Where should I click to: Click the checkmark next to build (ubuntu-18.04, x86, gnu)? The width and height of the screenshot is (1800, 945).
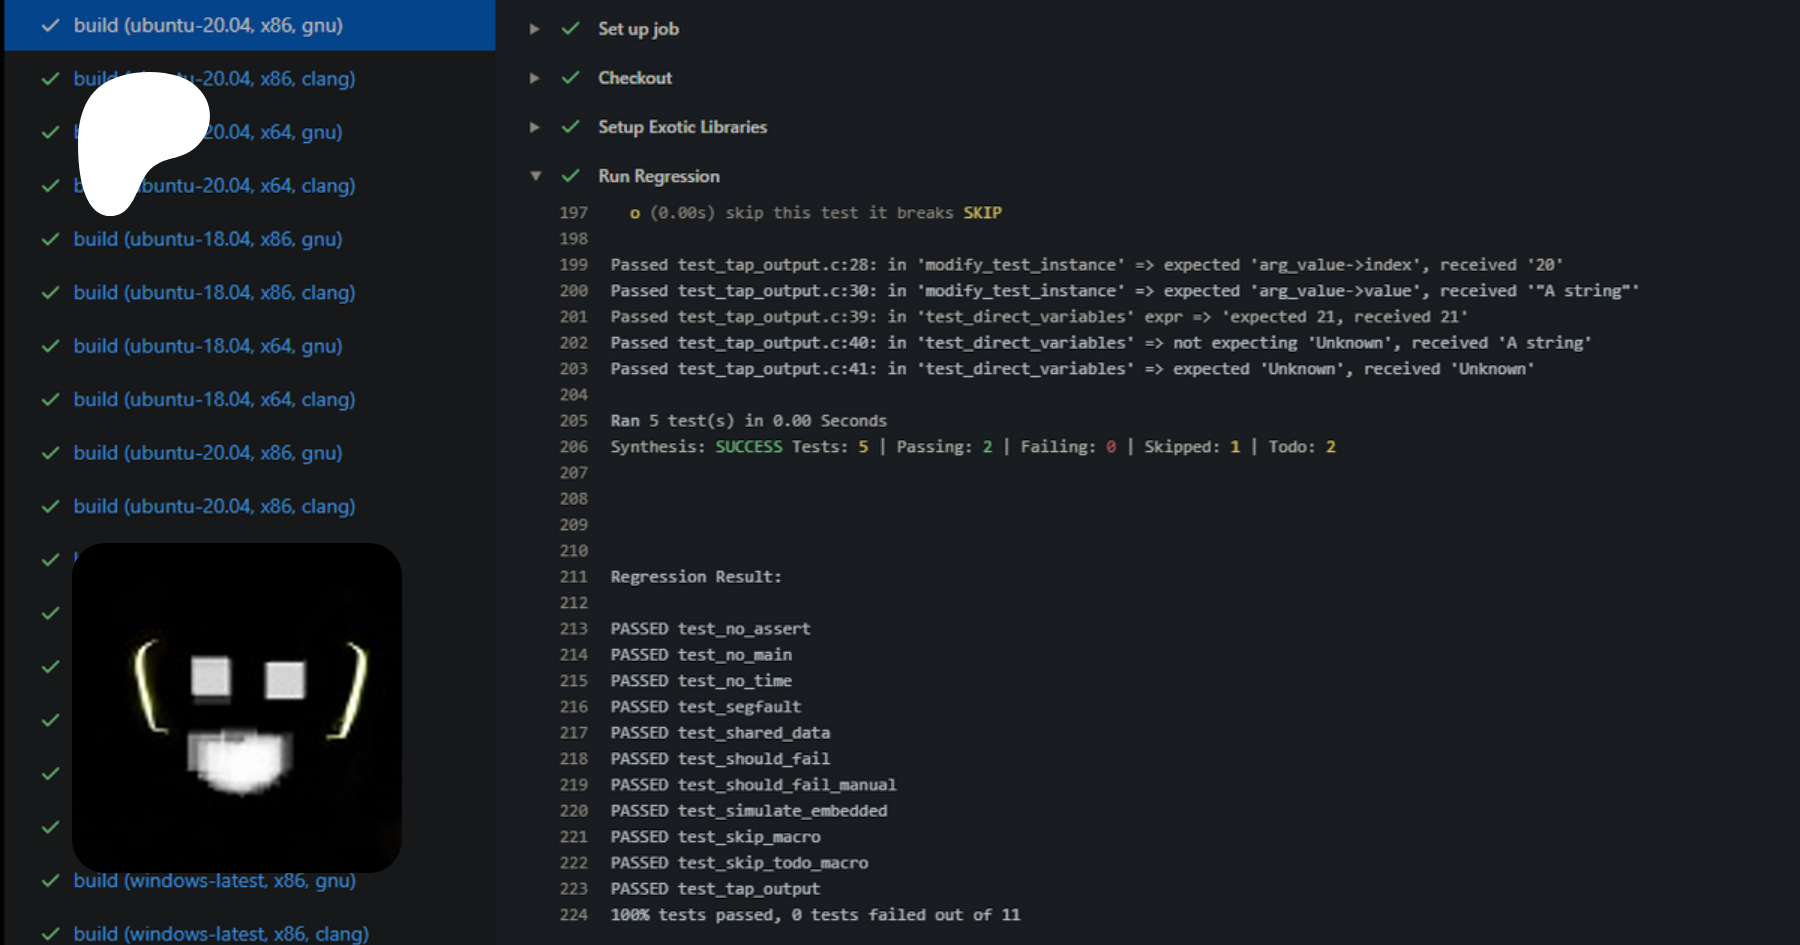[x=50, y=240]
